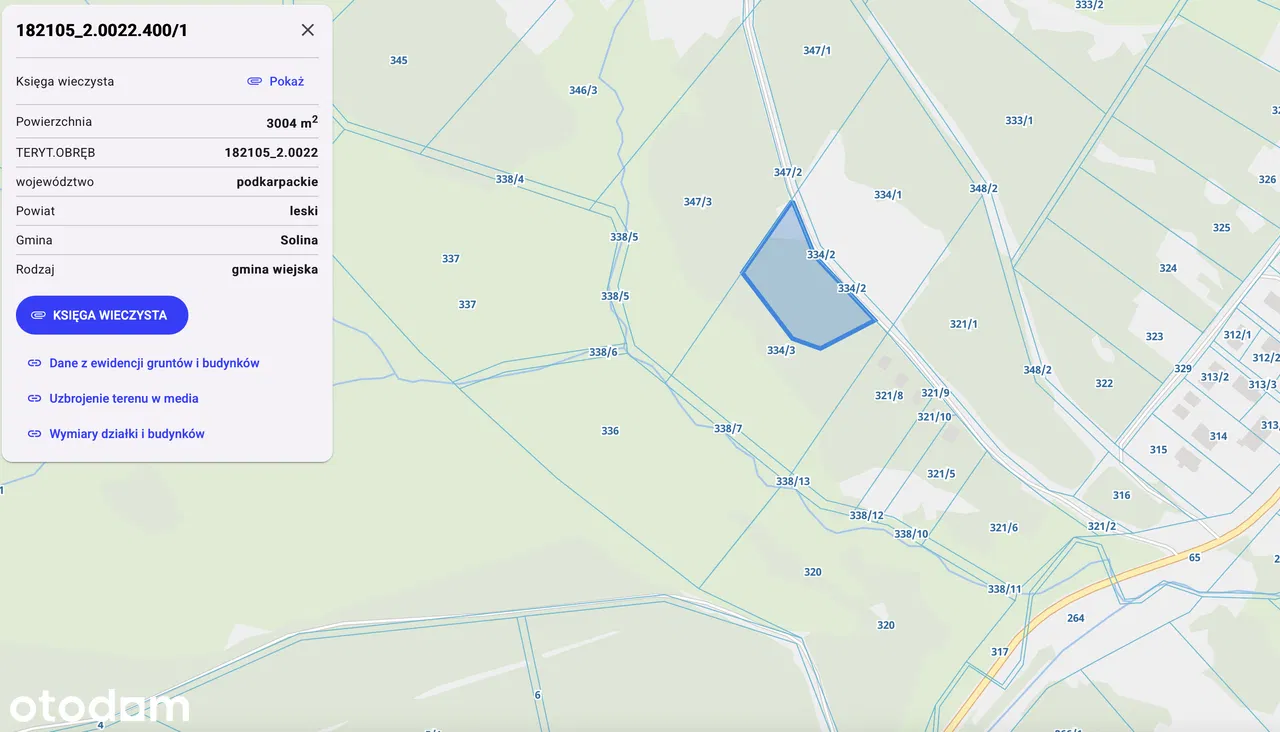This screenshot has height=732, width=1280.
Task: Click the chain icon beside Wymiary działki
Action: [34, 434]
